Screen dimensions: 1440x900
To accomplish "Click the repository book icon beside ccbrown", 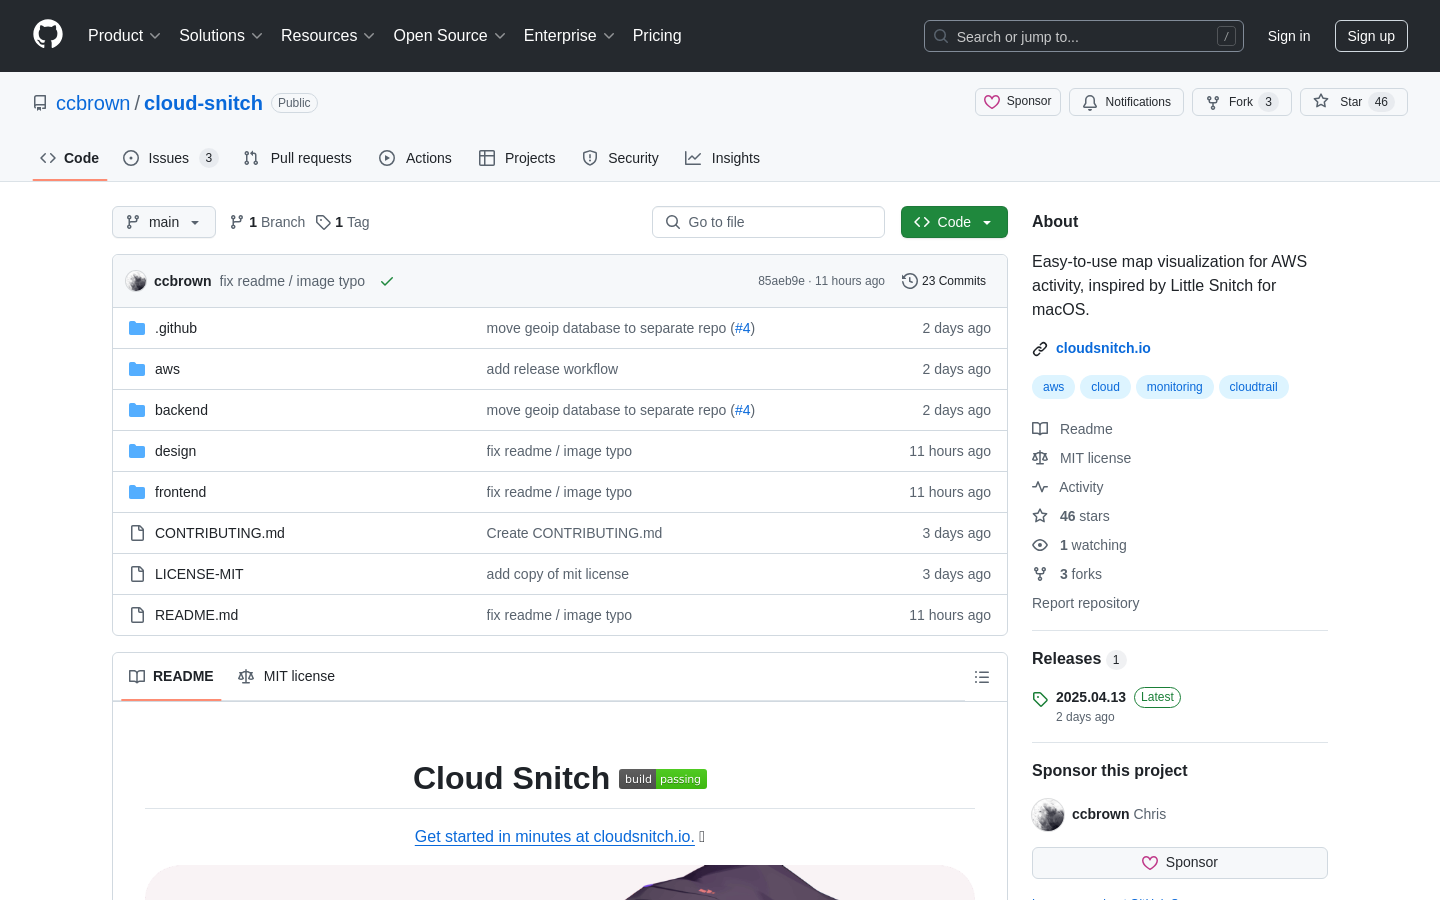I will click(x=40, y=103).
